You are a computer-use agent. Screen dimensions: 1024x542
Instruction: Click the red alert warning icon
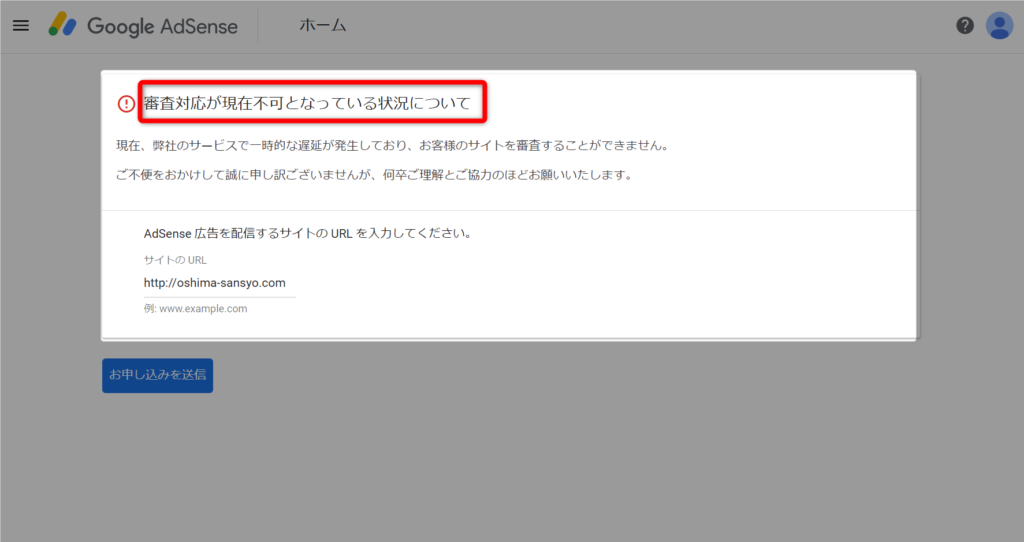click(x=126, y=103)
